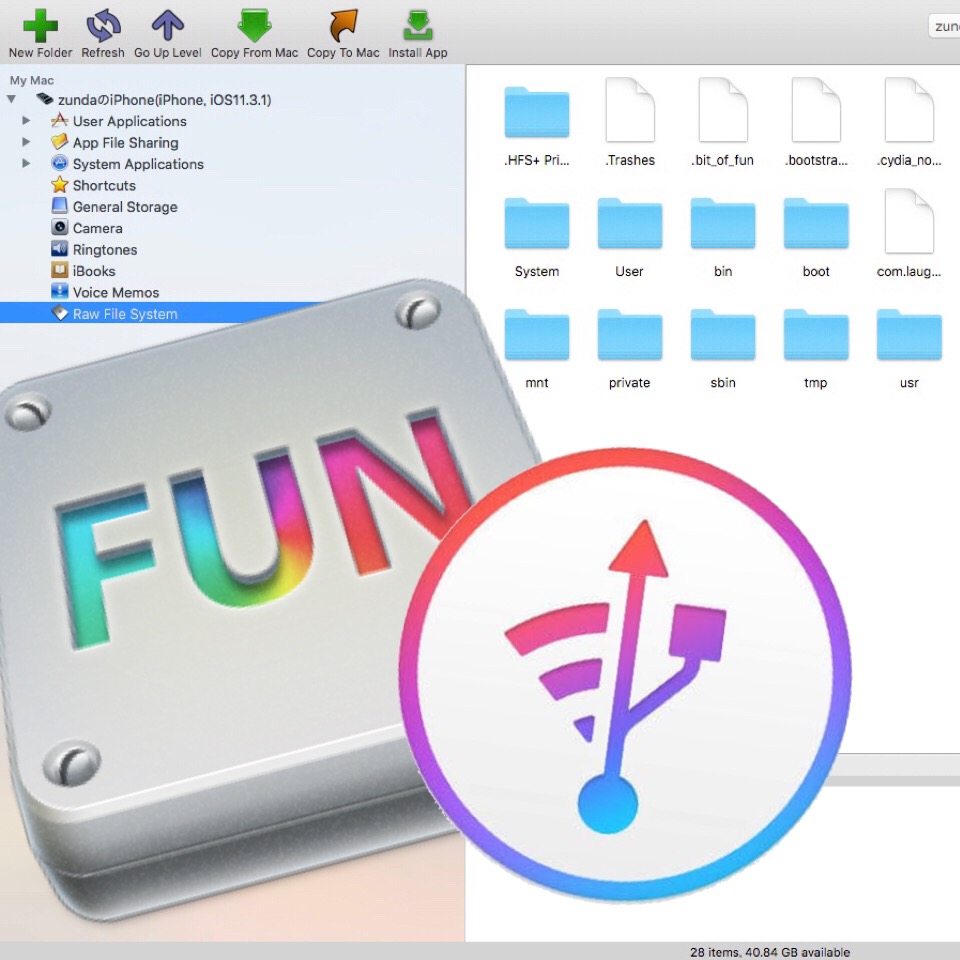Screen dimensions: 960x960
Task: Select Ringtones in the sidebar
Action: (x=104, y=250)
